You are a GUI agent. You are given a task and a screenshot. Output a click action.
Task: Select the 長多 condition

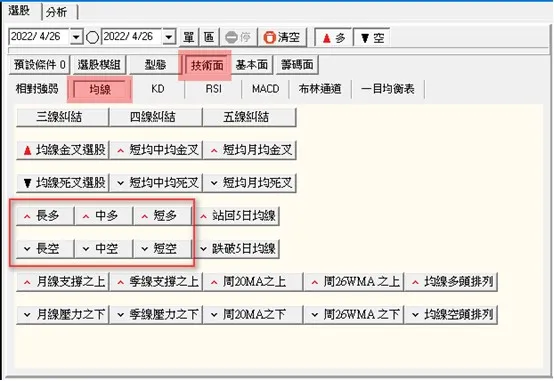click(45, 216)
